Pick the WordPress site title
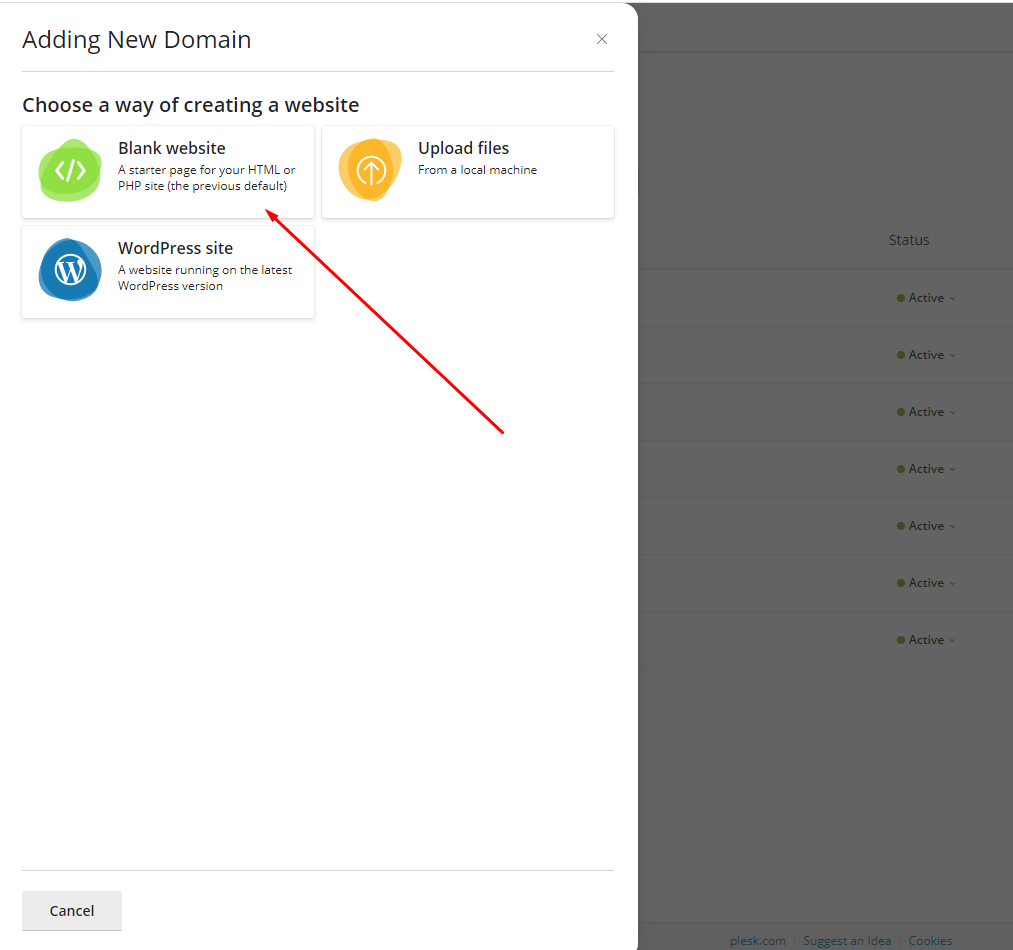The height and width of the screenshot is (950, 1013). (175, 248)
